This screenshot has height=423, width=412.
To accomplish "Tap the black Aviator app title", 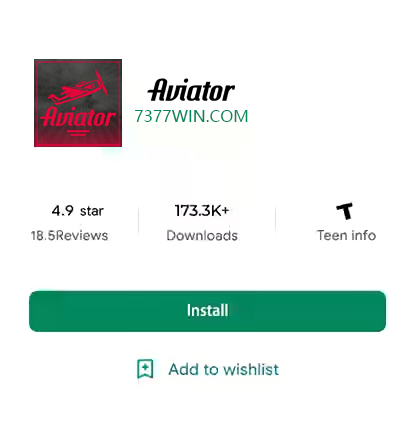I will coord(191,90).
